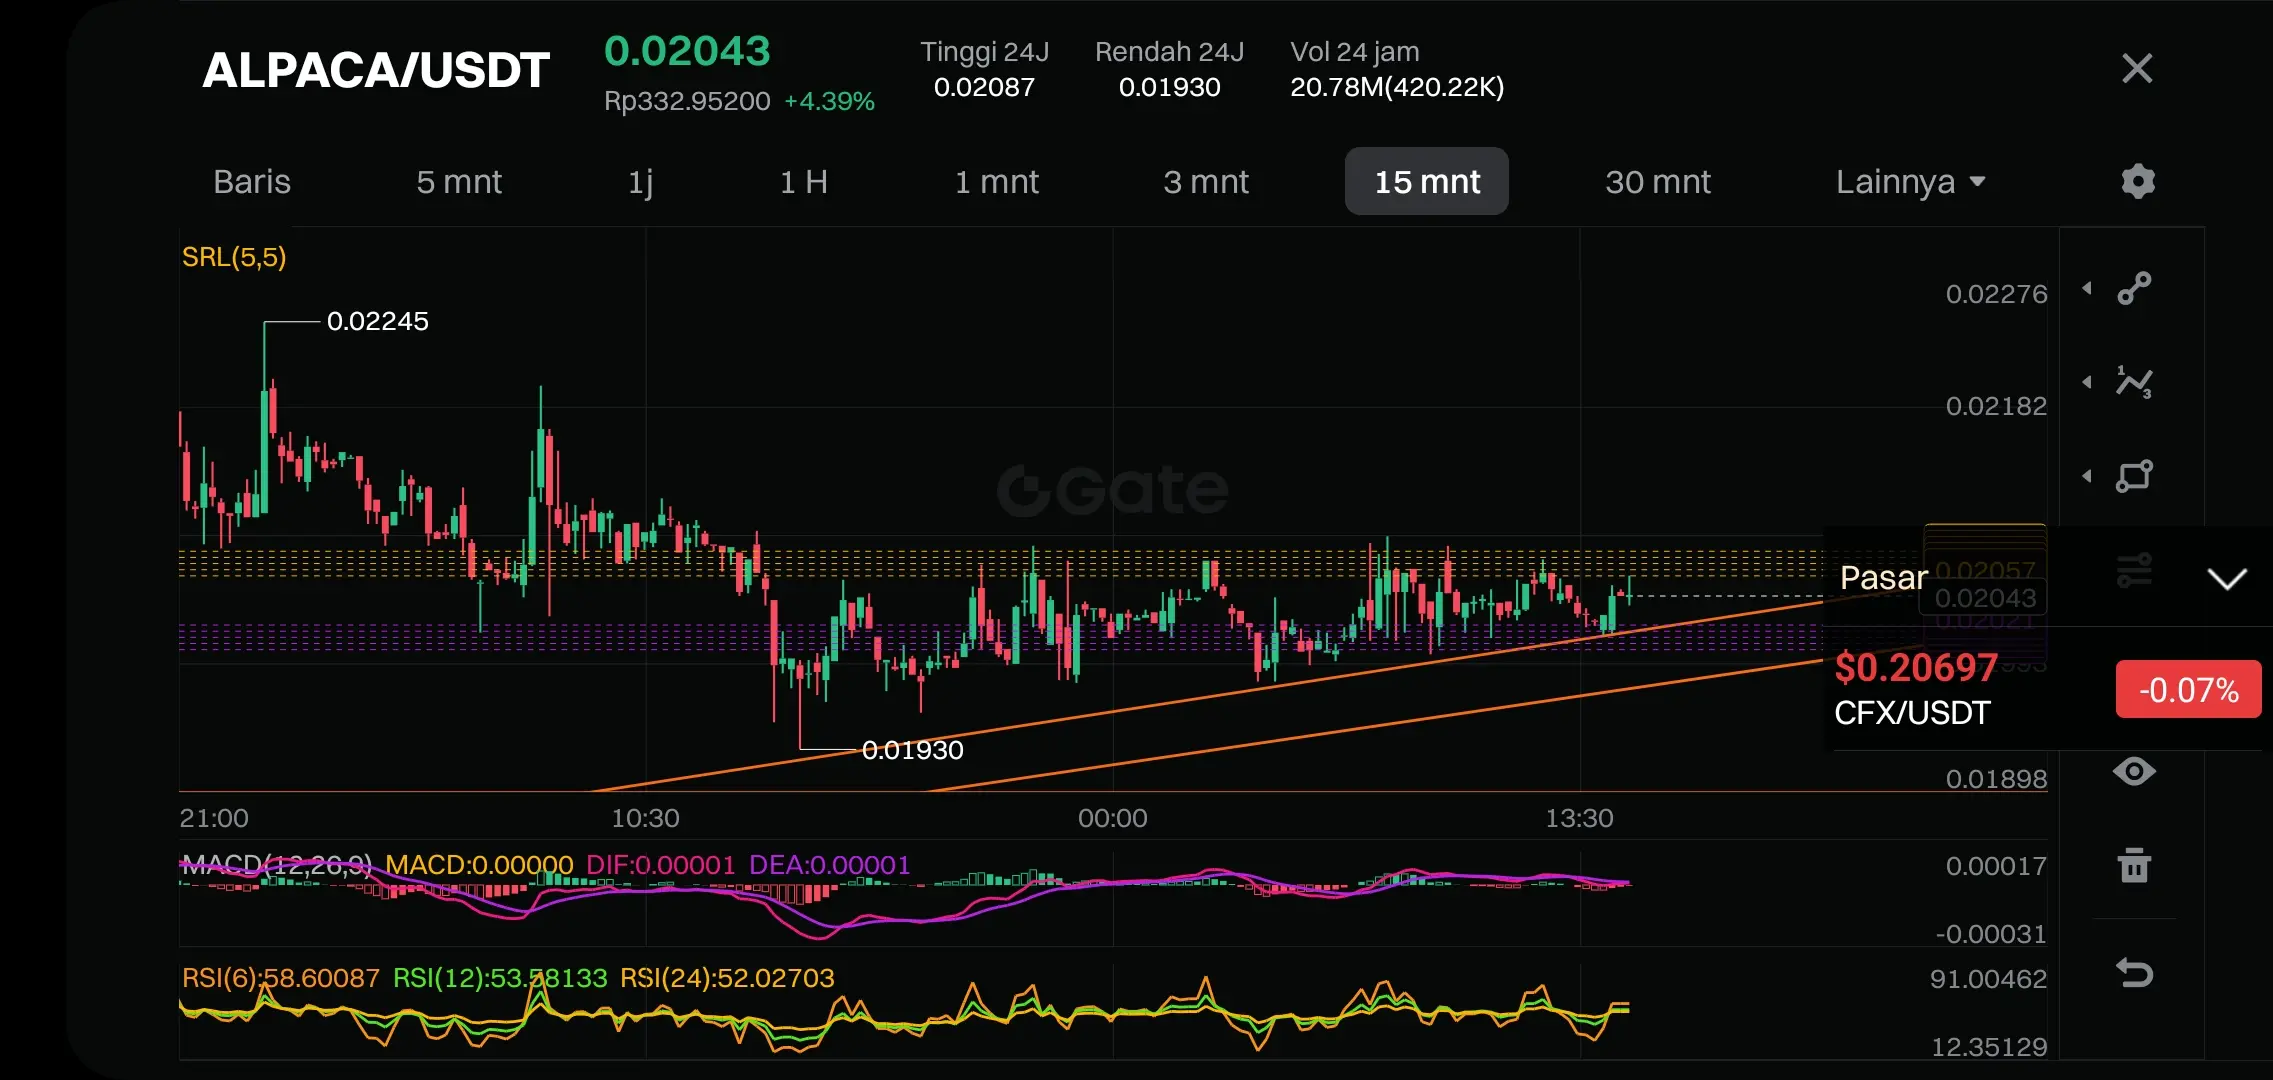Switch to the 30 mnt timeframe
Image resolution: width=2273 pixels, height=1080 pixels.
pos(1658,182)
